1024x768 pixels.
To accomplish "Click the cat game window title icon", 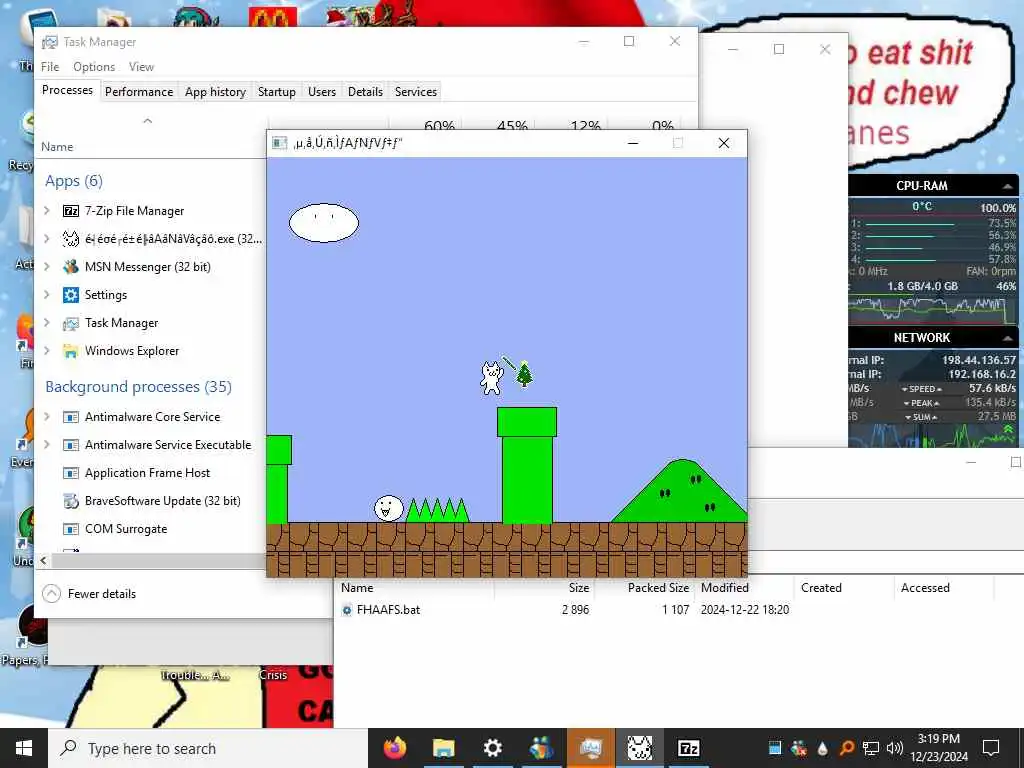I will pos(280,143).
